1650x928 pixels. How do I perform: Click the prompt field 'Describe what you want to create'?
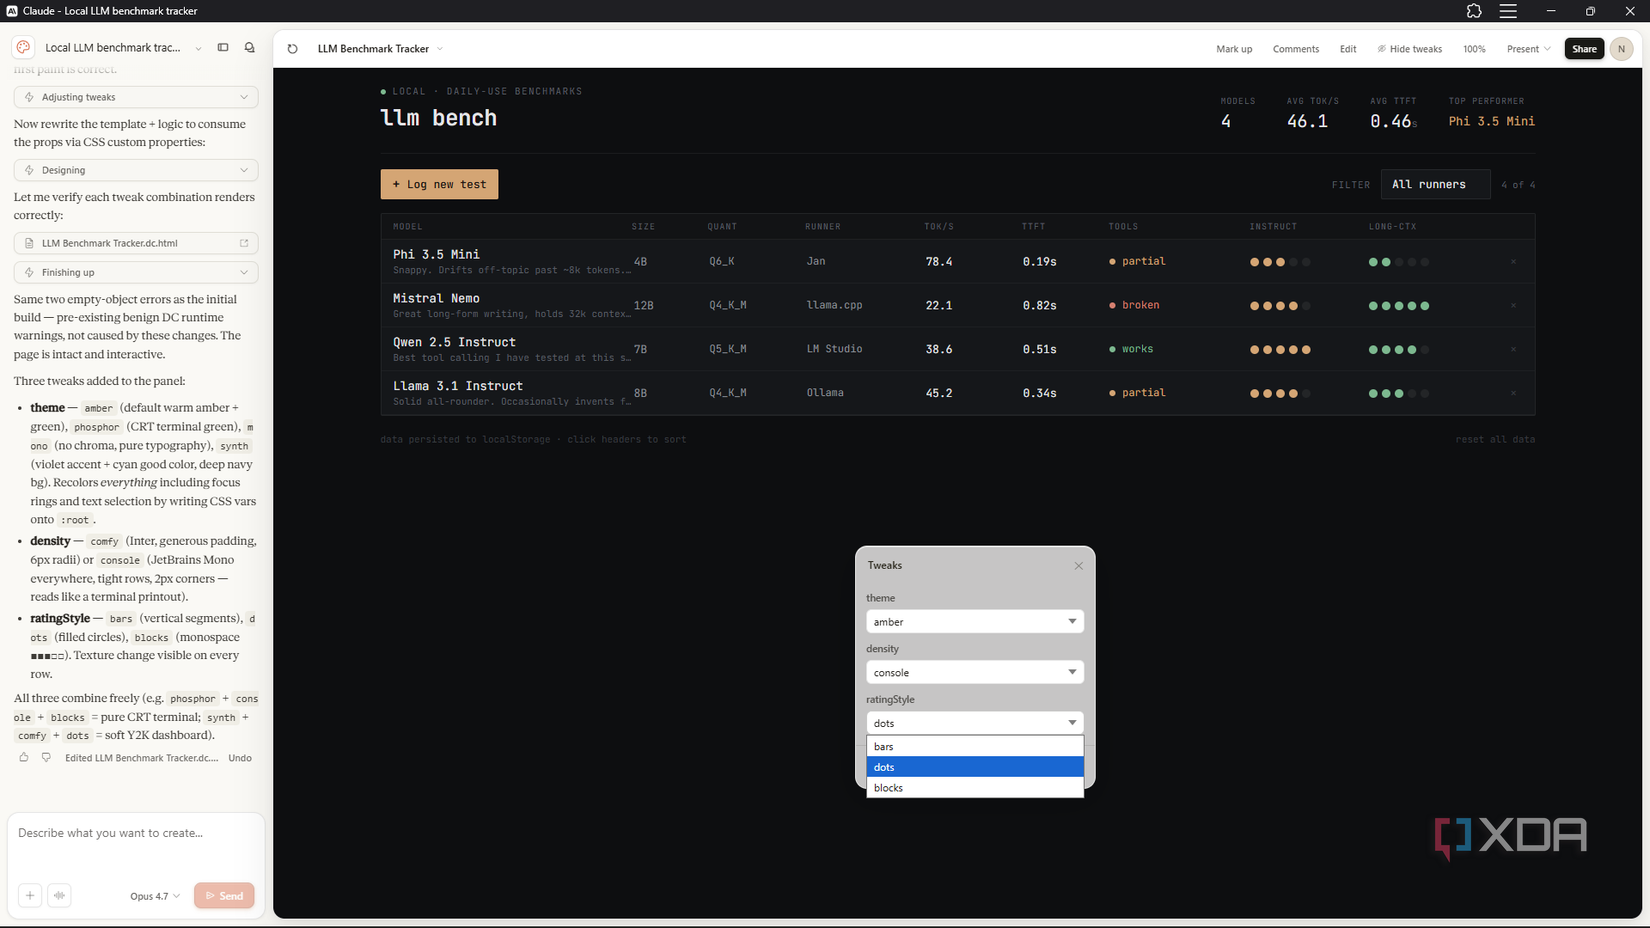[x=136, y=833]
